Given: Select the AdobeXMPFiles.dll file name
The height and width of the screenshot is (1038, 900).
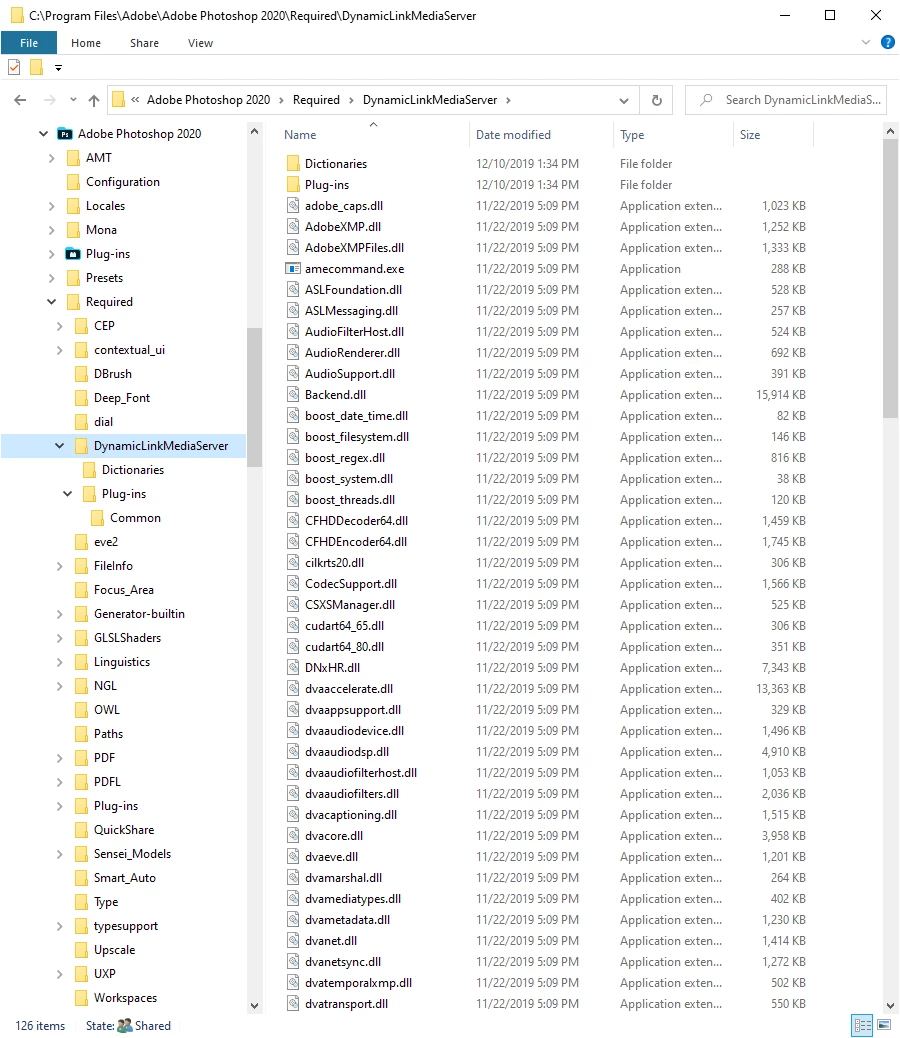Looking at the screenshot, I should (354, 248).
